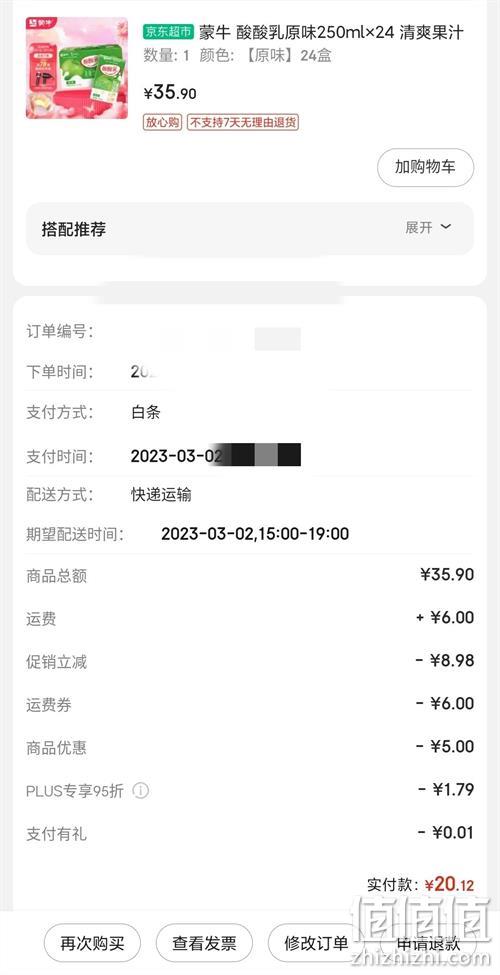Tap the 支付方式 白条 row

tap(249, 412)
